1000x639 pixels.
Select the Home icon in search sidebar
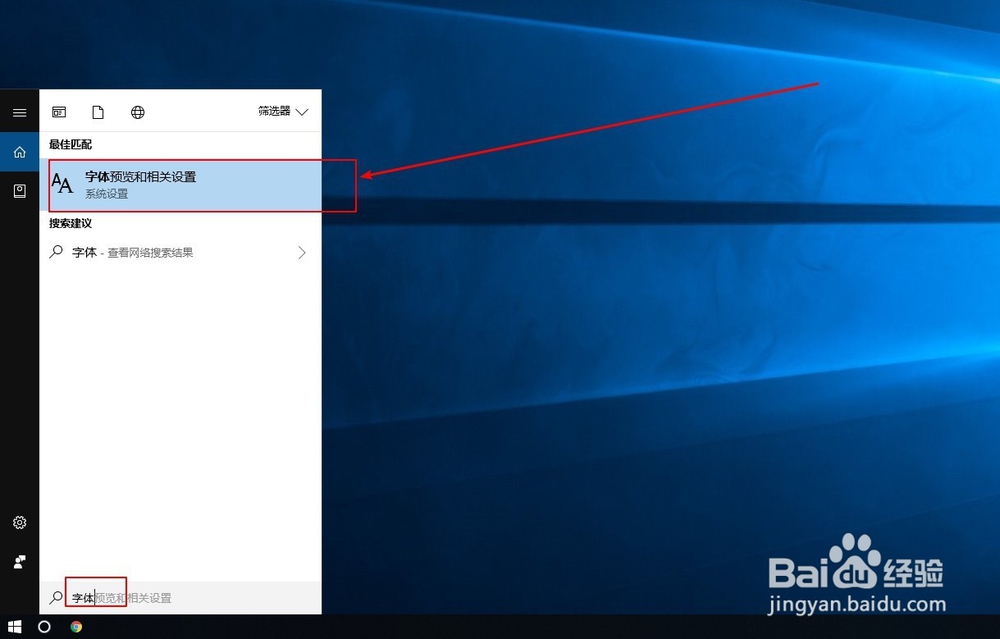pos(20,152)
